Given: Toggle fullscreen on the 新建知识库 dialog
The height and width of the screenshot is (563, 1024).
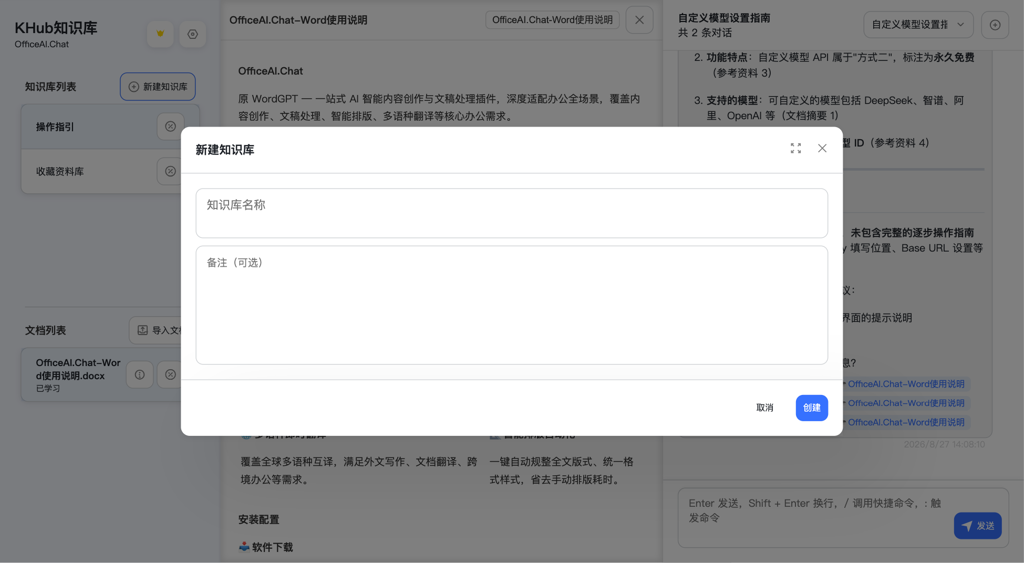Looking at the screenshot, I should click(795, 148).
